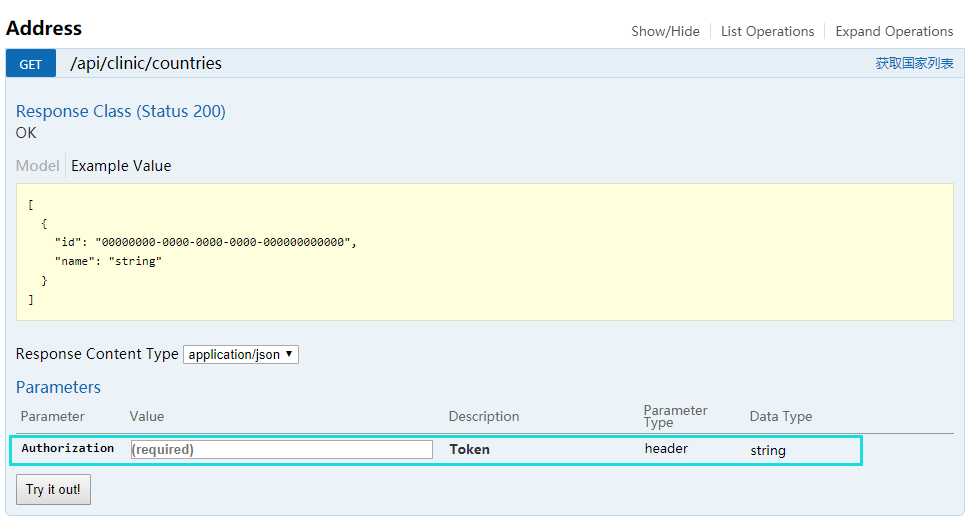Click Show/Hide for Address section

point(665,31)
